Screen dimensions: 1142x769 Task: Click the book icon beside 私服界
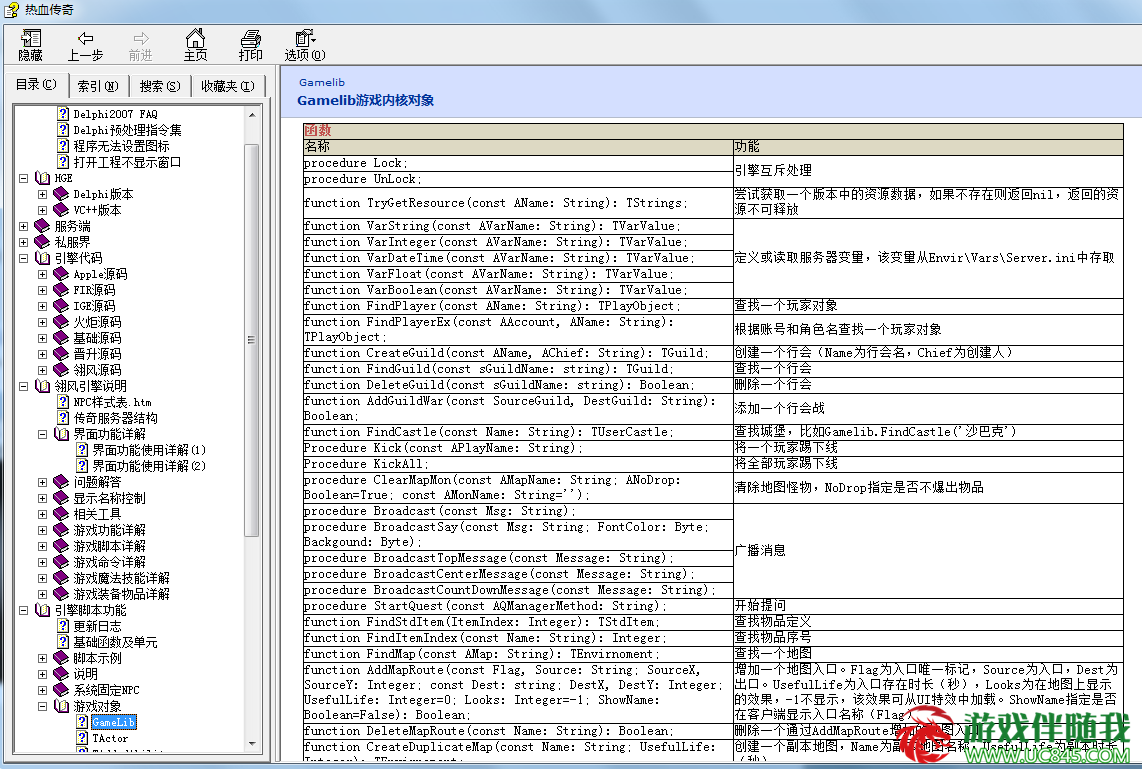(x=43, y=242)
